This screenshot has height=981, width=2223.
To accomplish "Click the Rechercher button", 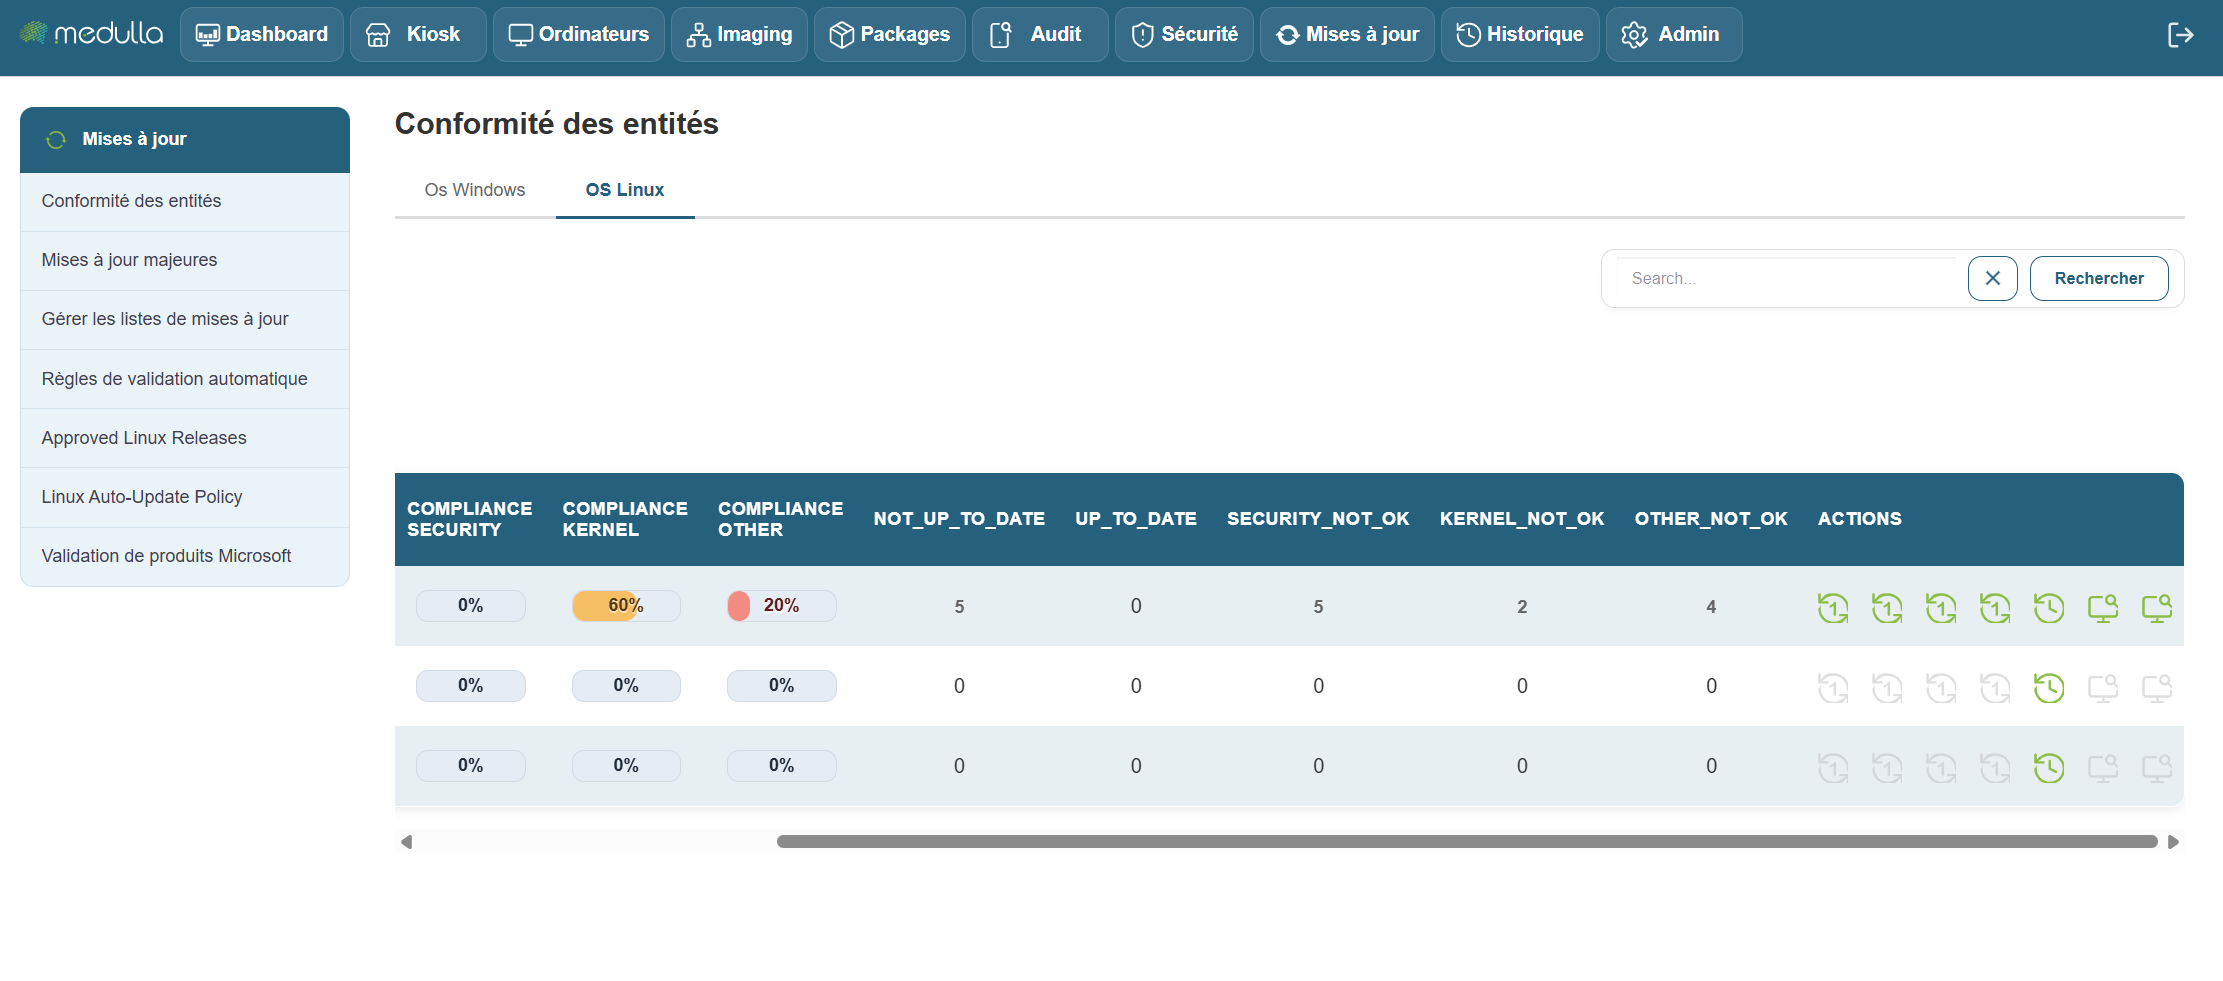I will pos(2099,278).
